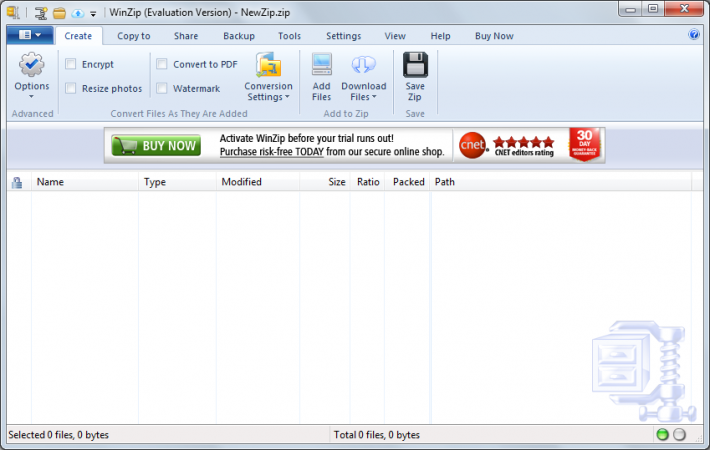Click 'Selected 0 files, 0 bytes' status text
Screen dimensions: 710x450
tap(58, 435)
